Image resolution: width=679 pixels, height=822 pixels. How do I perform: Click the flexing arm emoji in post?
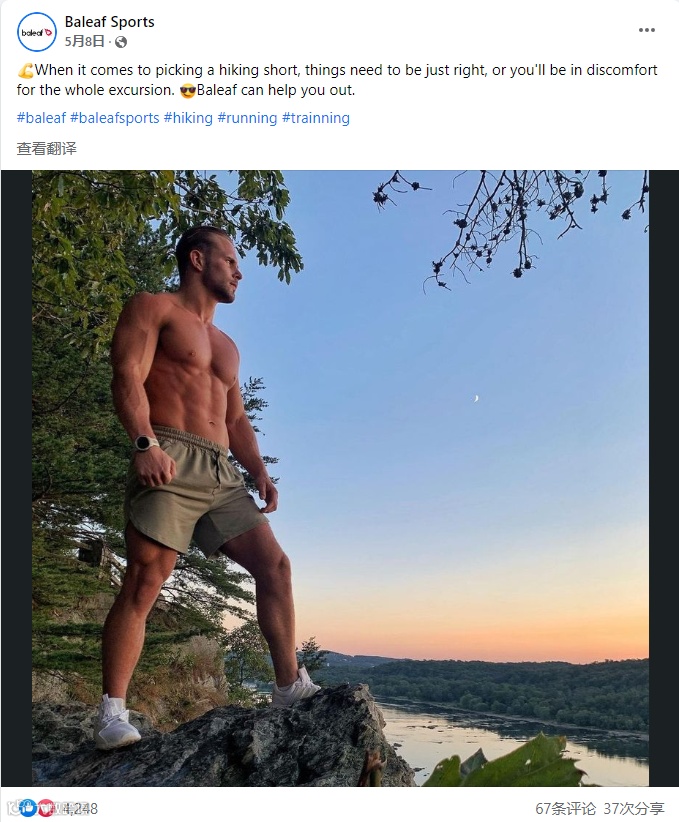[25, 71]
